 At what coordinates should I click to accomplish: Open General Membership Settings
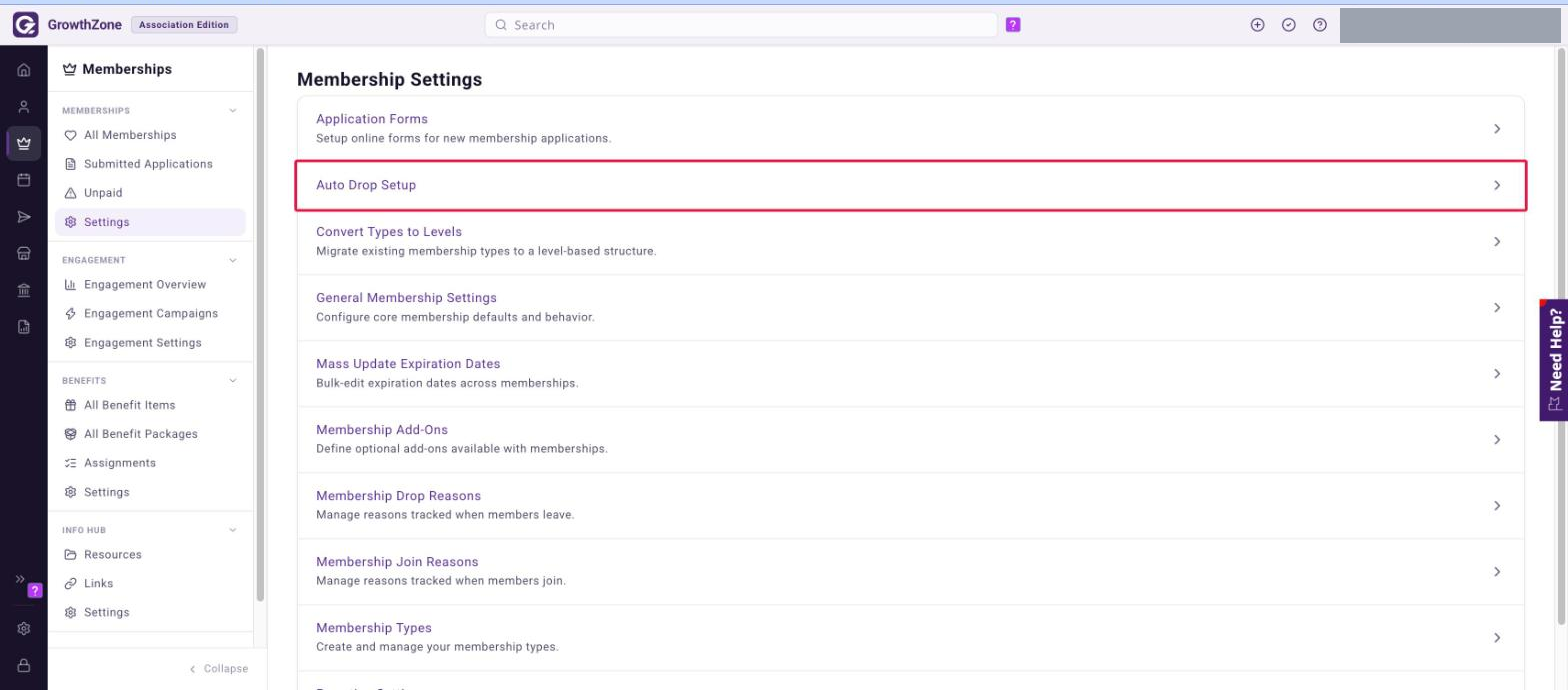coord(910,308)
